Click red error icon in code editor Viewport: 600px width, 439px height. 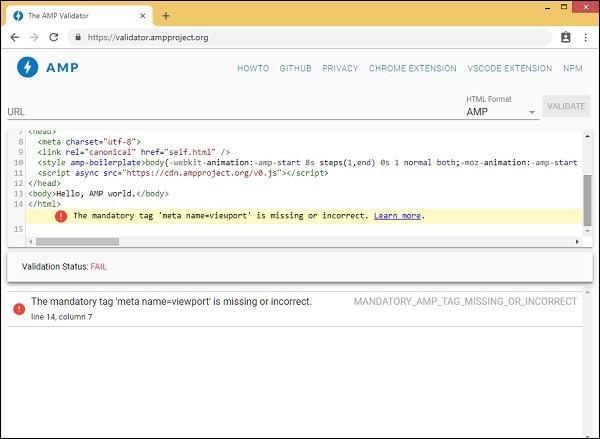coord(61,216)
